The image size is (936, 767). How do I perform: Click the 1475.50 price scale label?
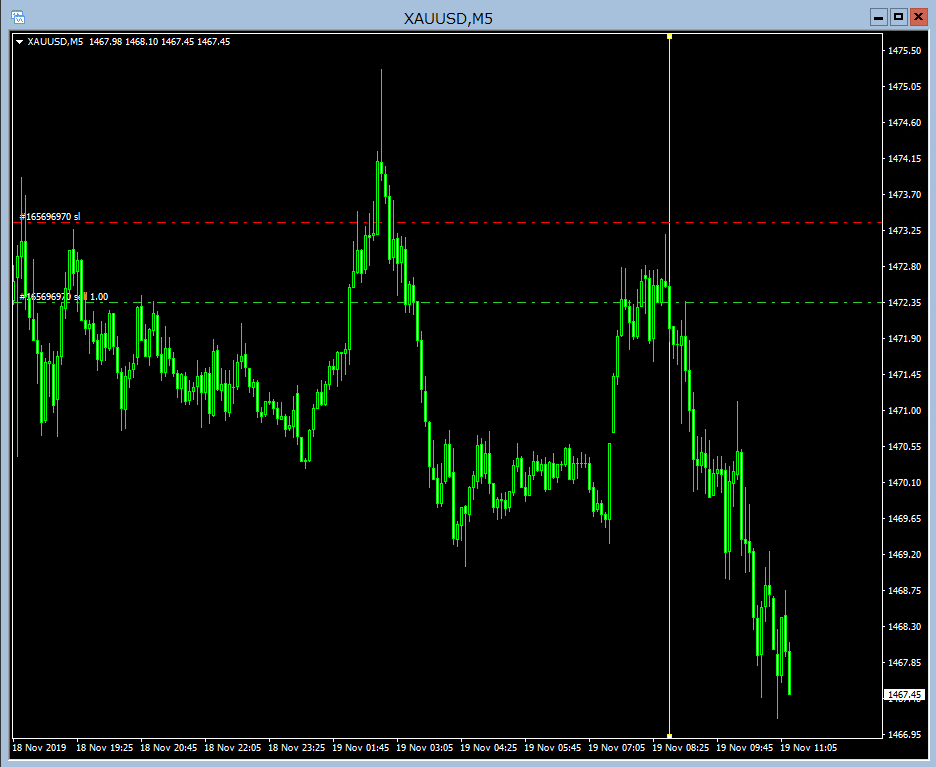coord(904,51)
